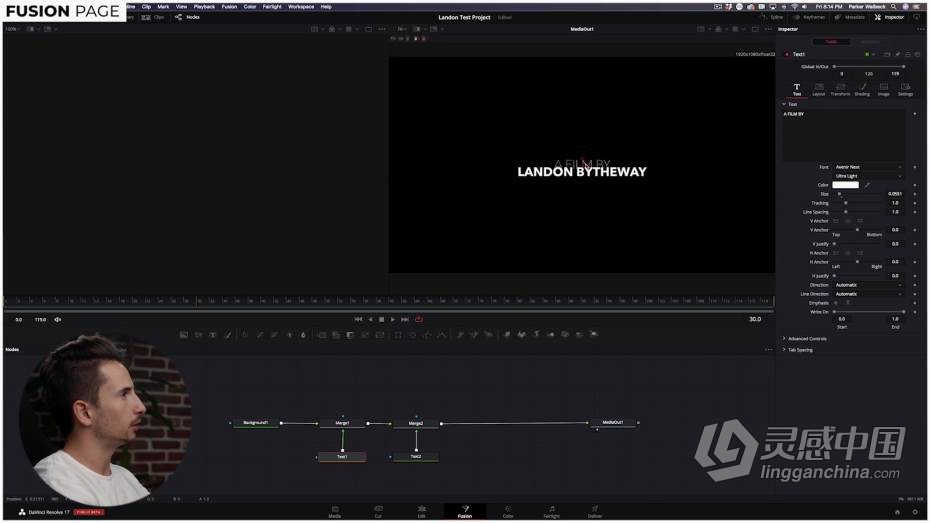Toggle the audio mute speaker icon

point(58,320)
